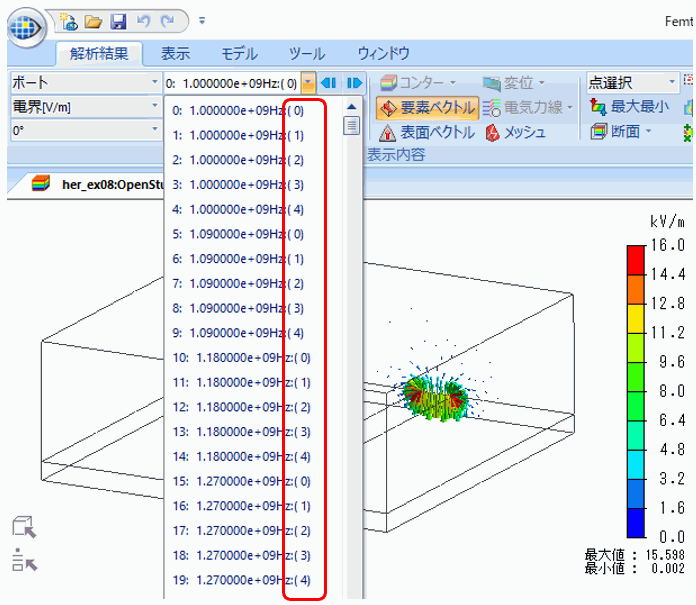Screen dimensions: 696x605
Task: Select list entry 10: 1.180000e+09Hz:(0)
Action: 241,357
